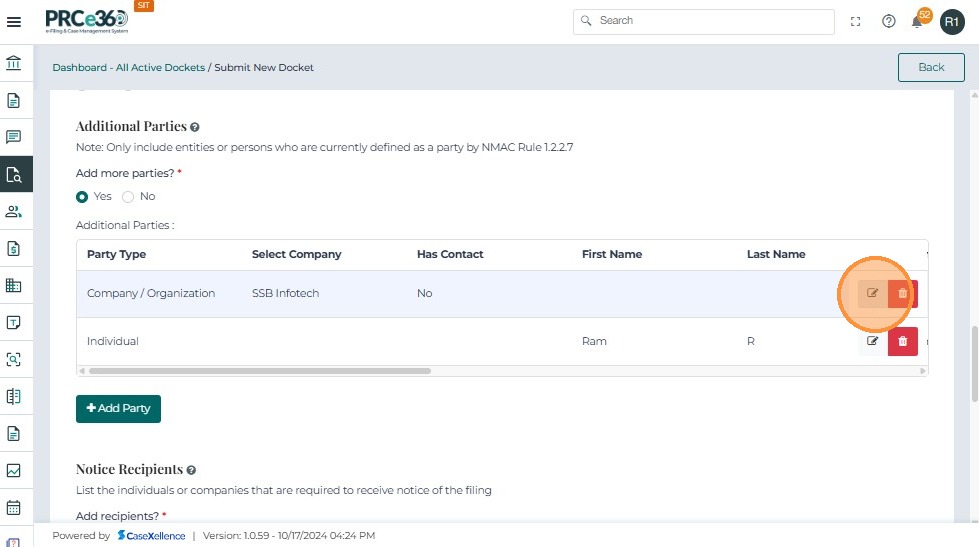Select No for add more parties
The width and height of the screenshot is (979, 547).
click(x=128, y=197)
